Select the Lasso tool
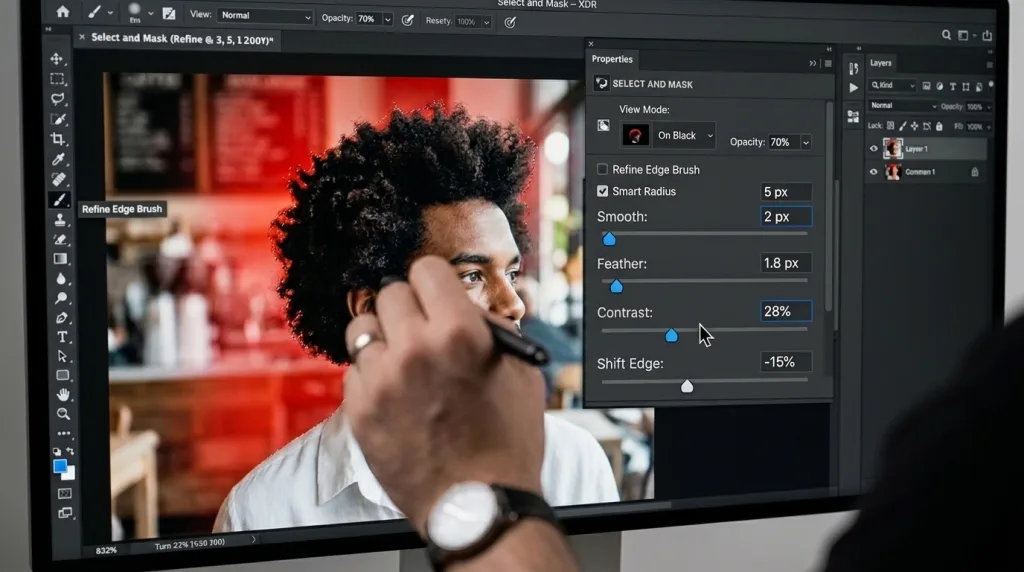The height and width of the screenshot is (572, 1024). pyautogui.click(x=57, y=99)
